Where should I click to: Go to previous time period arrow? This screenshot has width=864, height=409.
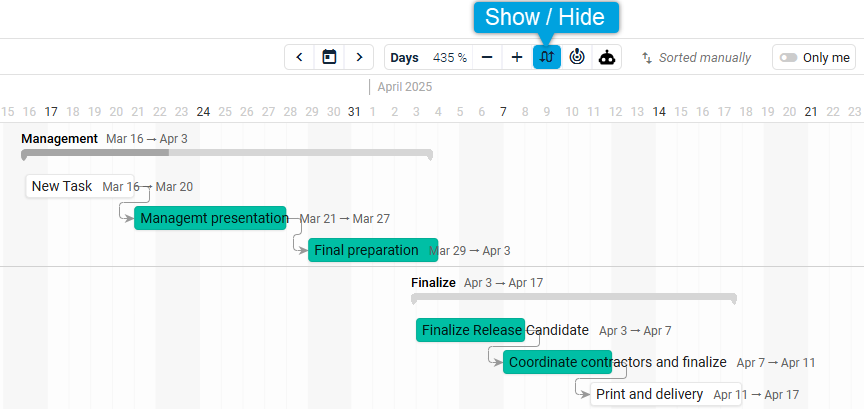pos(300,57)
